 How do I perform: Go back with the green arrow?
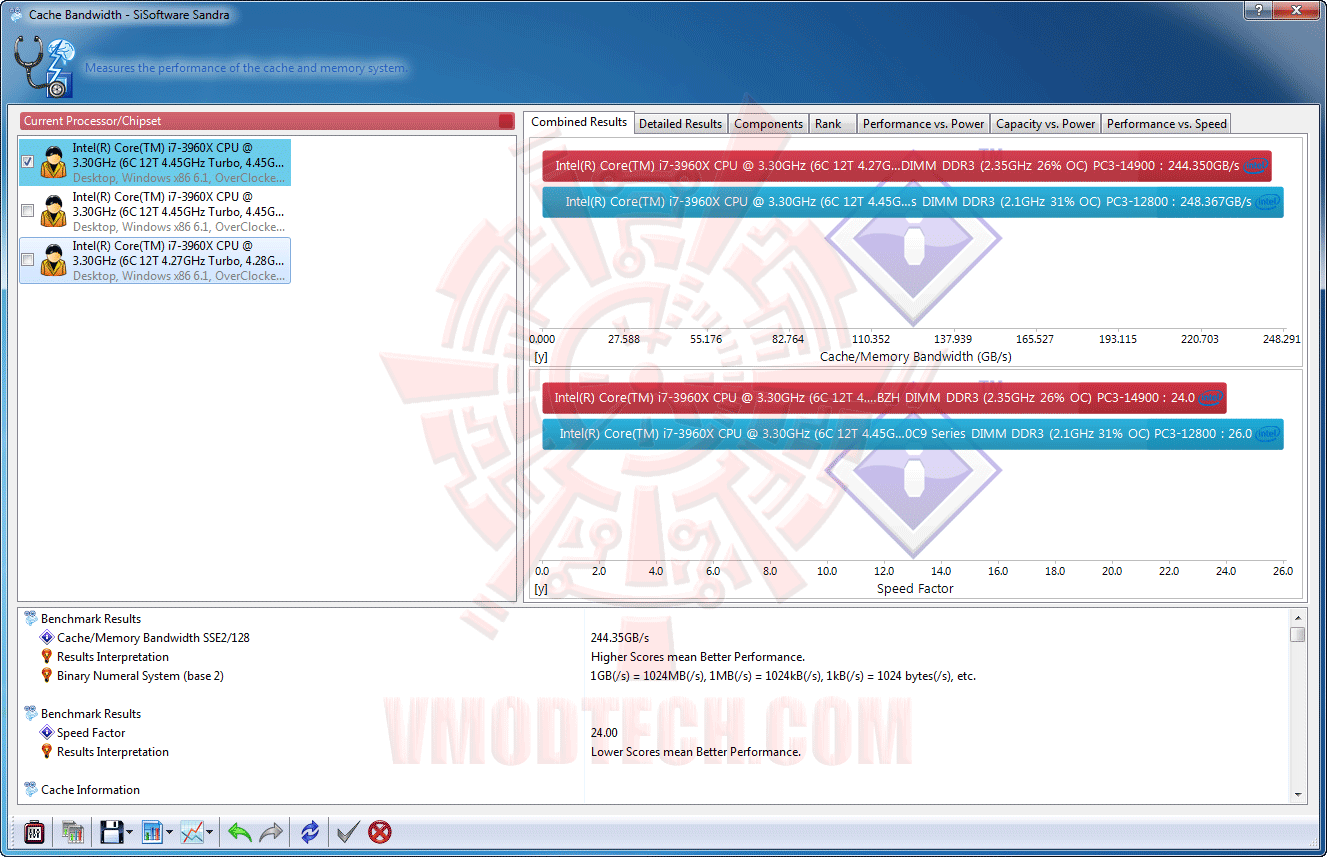239,831
